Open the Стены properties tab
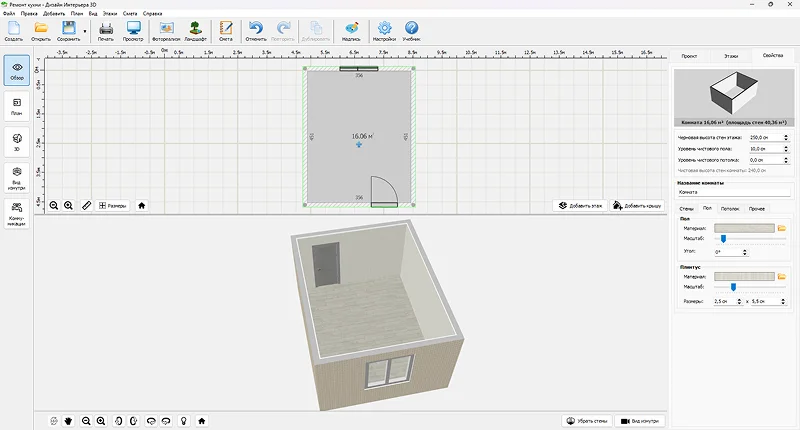The width and height of the screenshot is (800, 430). (686, 209)
